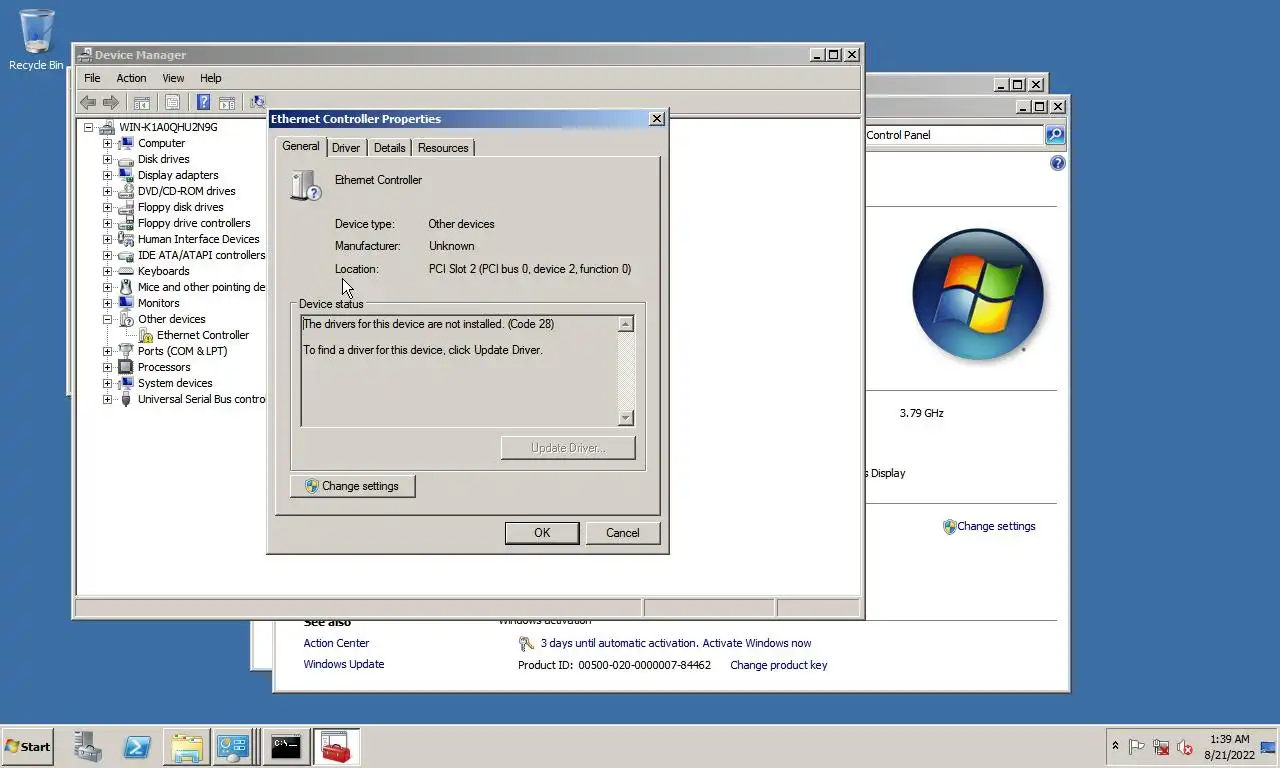Select the Display adapters category icon

click(x=126, y=175)
